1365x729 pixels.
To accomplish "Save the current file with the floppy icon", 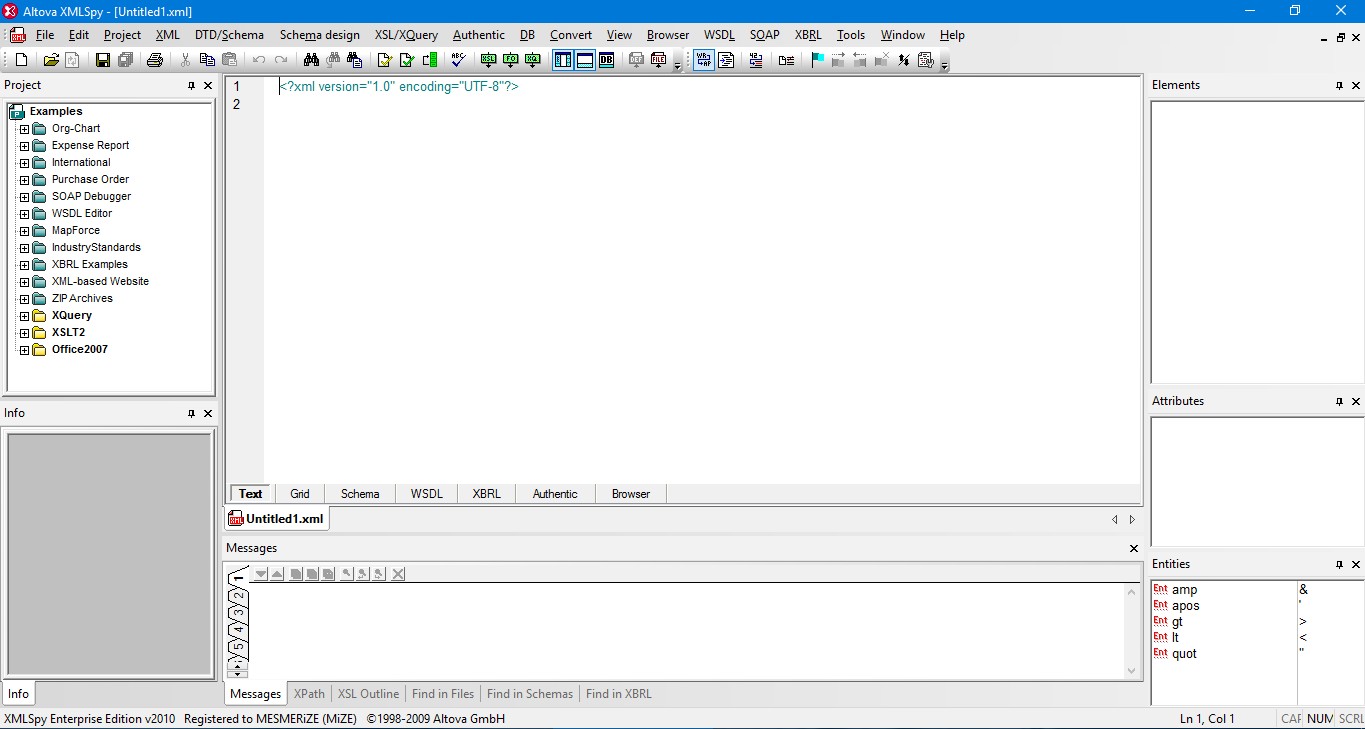I will click(x=103, y=60).
